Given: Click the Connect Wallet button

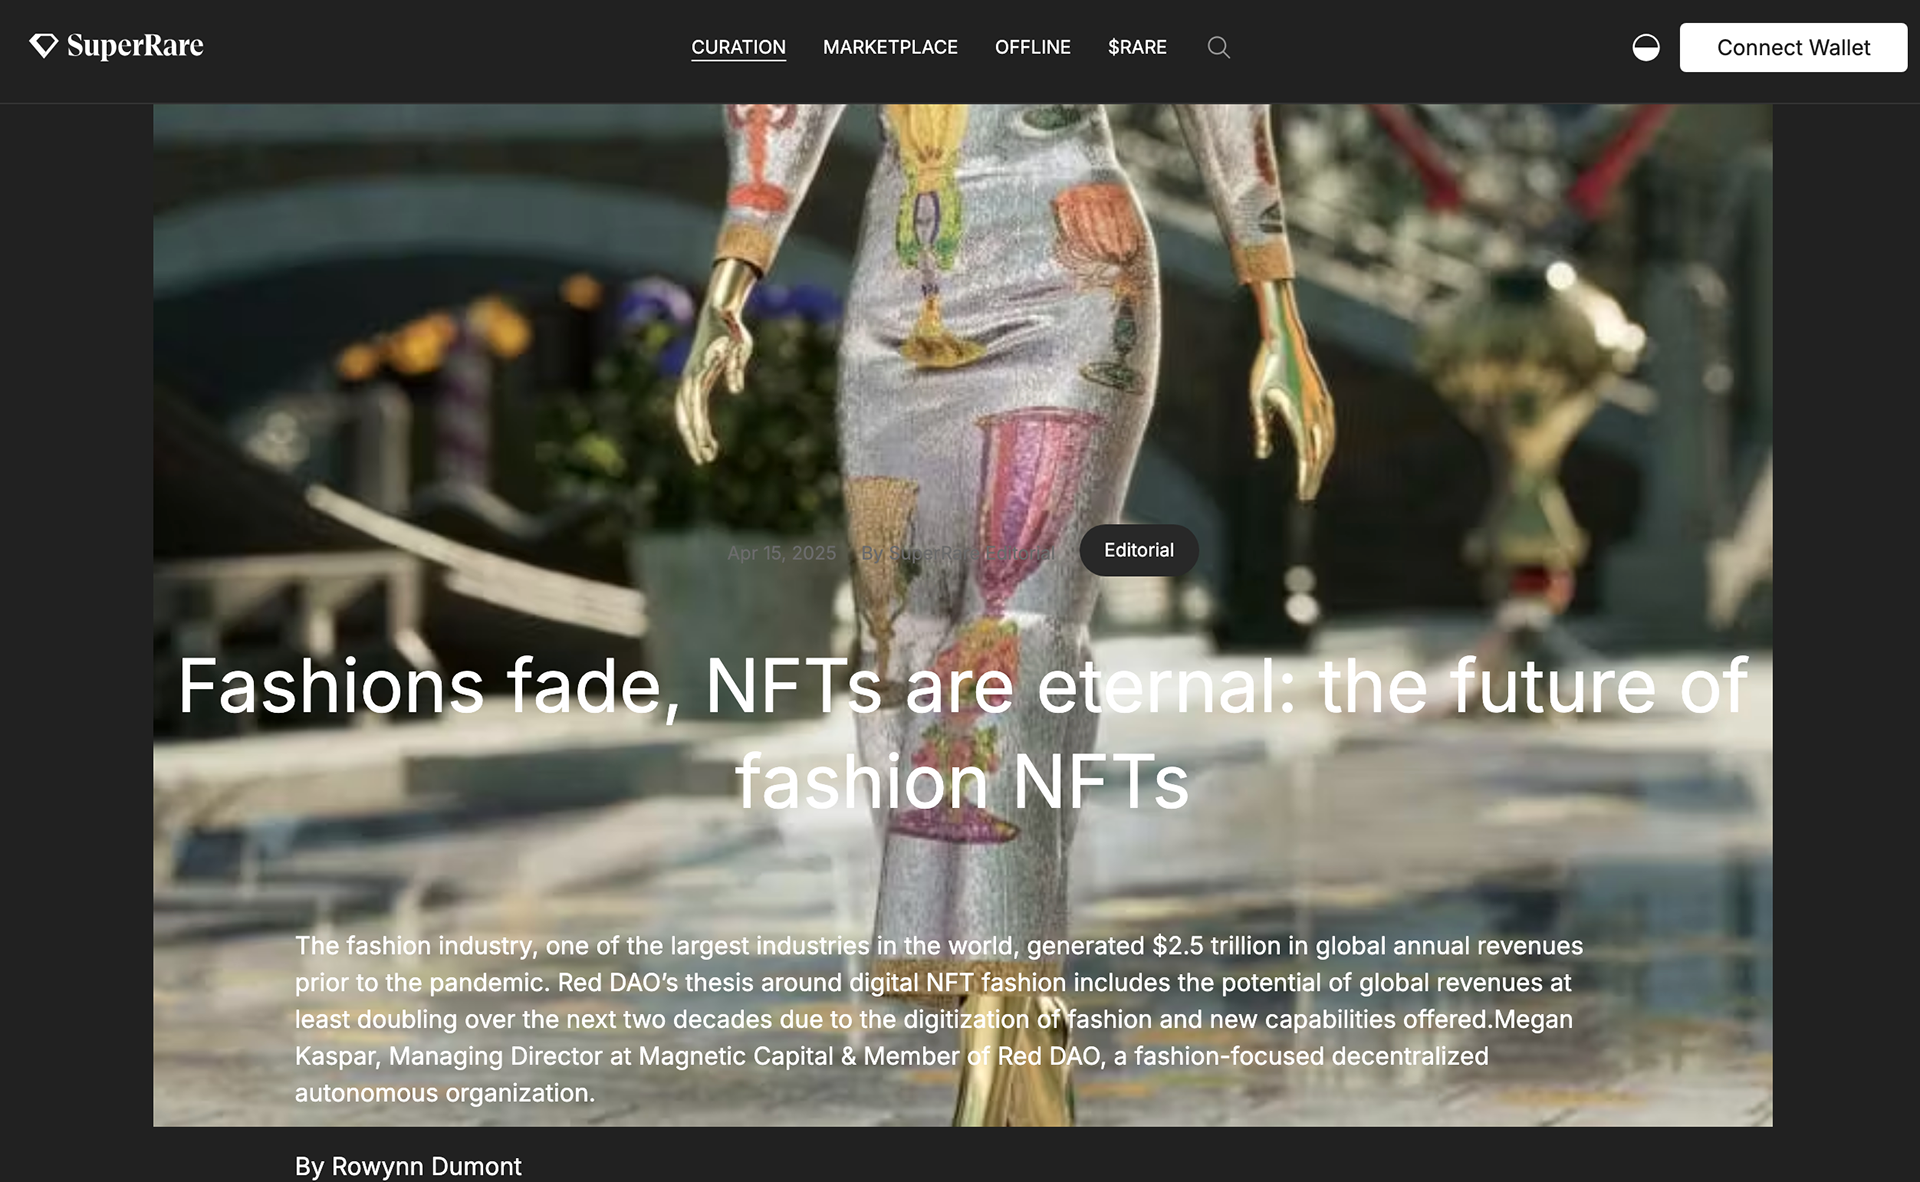Looking at the screenshot, I should point(1792,47).
